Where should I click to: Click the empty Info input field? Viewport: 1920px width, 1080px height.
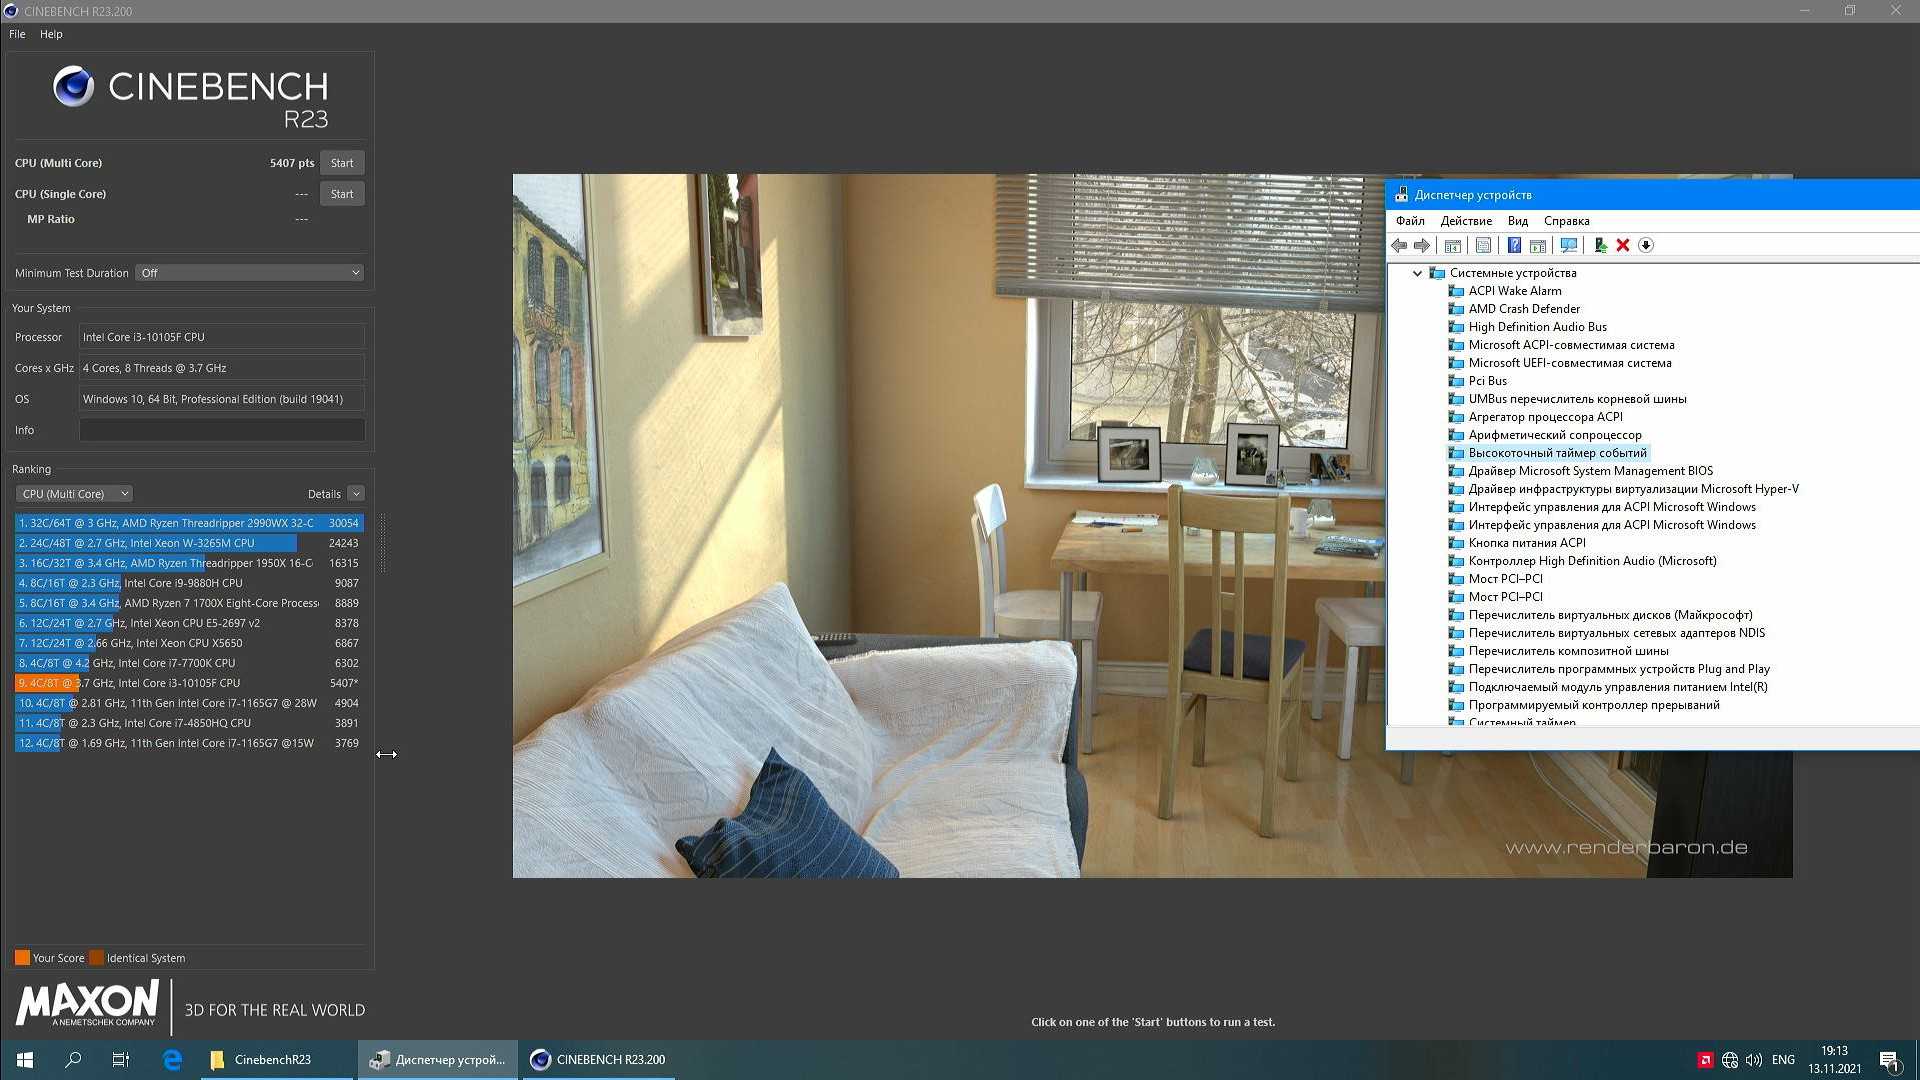click(222, 430)
